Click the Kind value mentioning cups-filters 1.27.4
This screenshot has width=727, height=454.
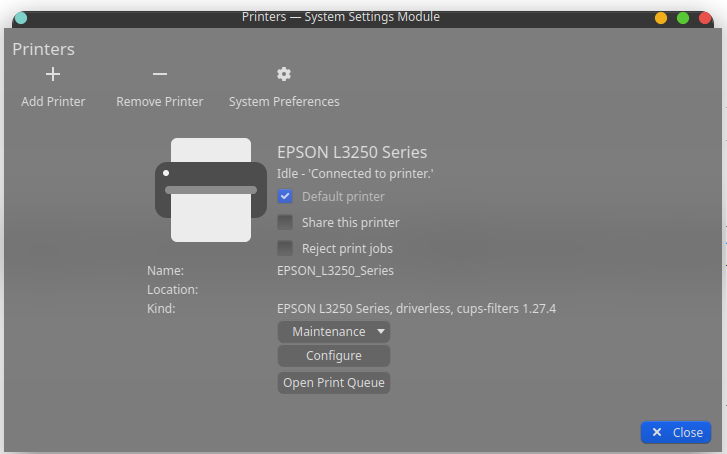416,309
